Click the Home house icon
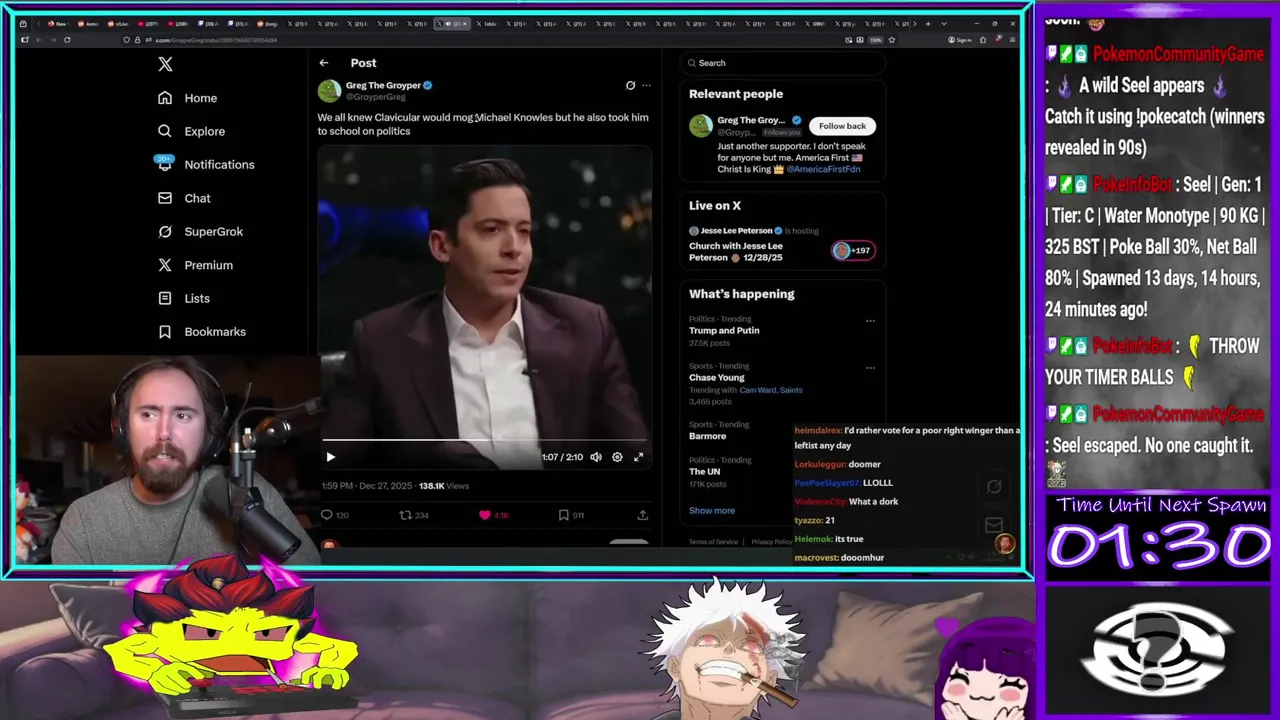 [x=165, y=98]
